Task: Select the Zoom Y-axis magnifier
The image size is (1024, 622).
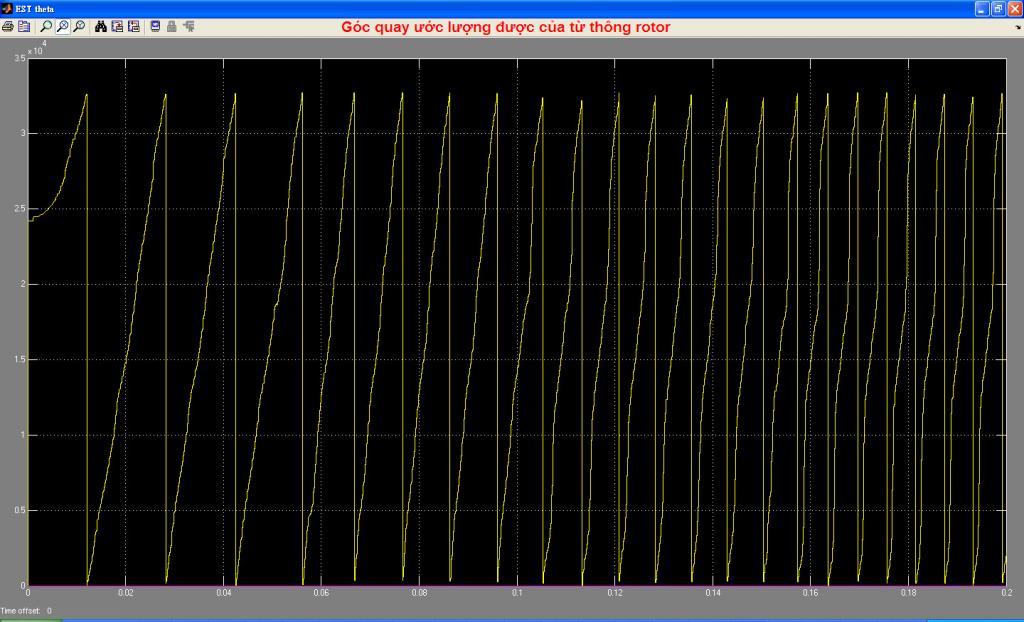Action: point(78,27)
